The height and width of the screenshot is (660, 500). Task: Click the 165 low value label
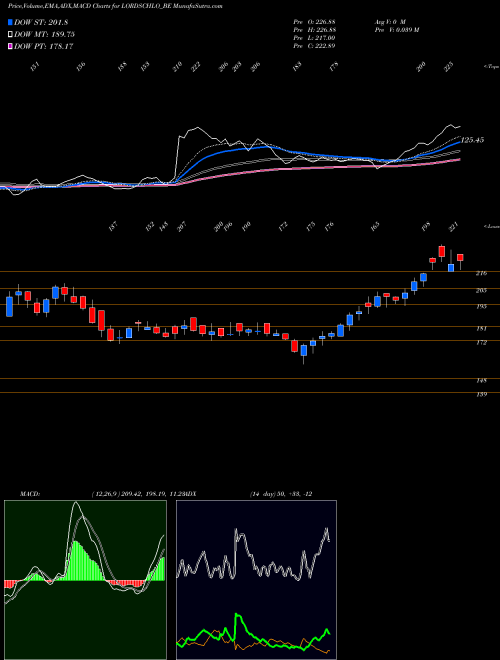[375, 227]
